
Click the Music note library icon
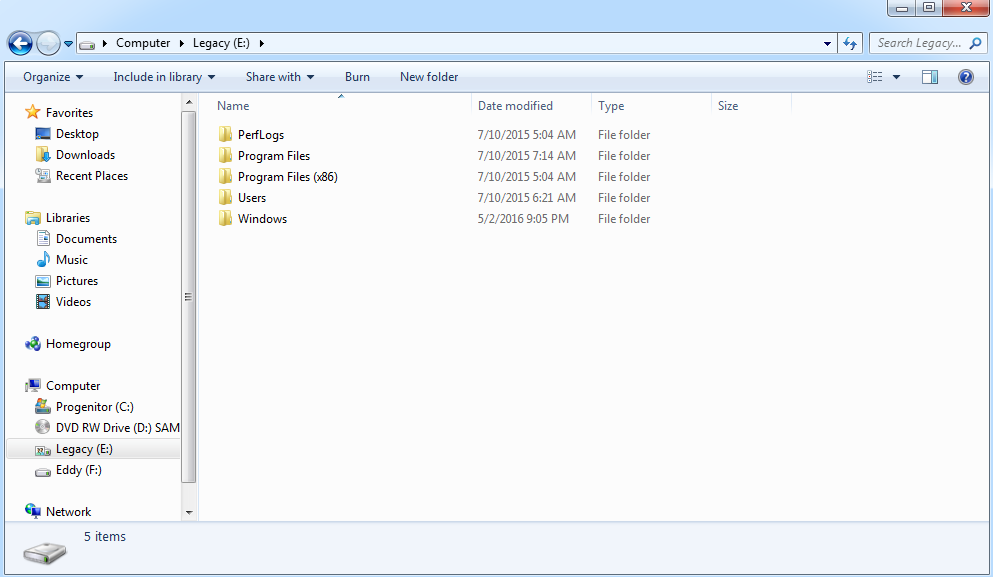43,260
